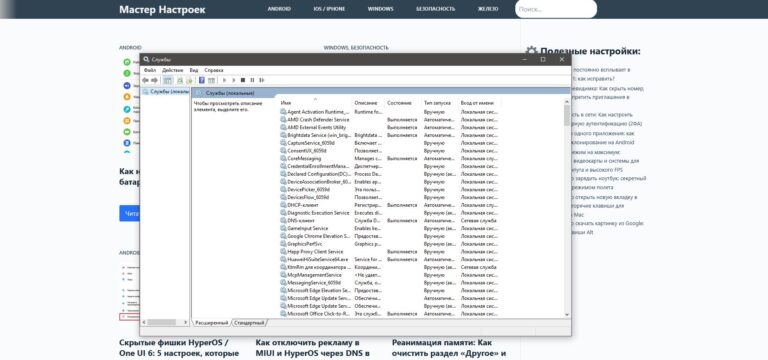This screenshot has height=360, width=768.
Task: Select the Службы node in the left tree pane
Action: tap(166, 92)
